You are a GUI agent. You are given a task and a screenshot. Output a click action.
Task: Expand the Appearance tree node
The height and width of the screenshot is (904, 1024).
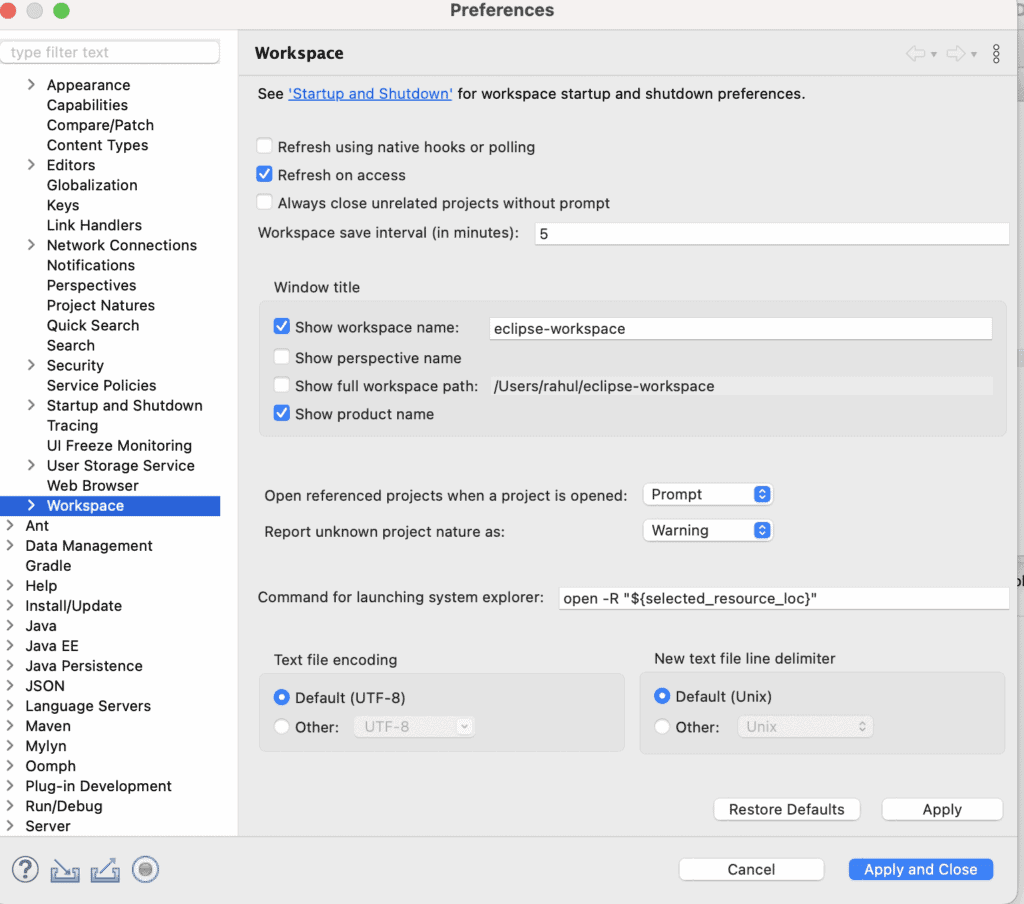(31, 85)
